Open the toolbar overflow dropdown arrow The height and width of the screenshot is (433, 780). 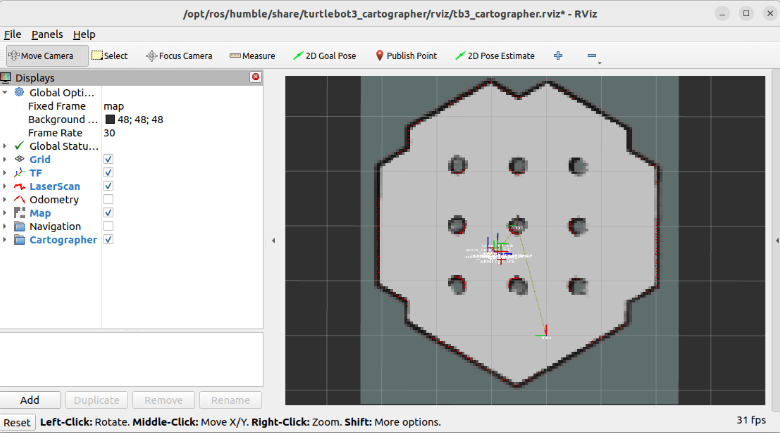click(599, 63)
